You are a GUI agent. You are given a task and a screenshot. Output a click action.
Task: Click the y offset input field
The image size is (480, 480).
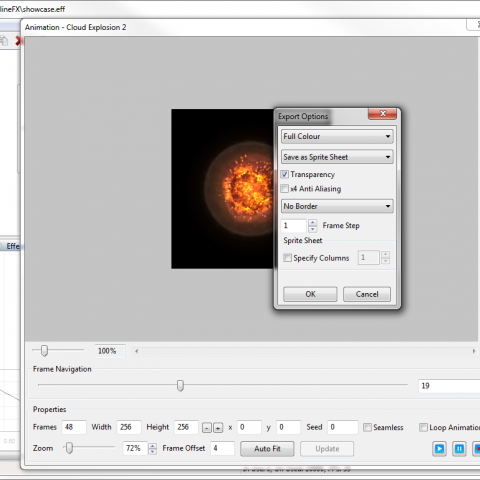[x=289, y=427]
